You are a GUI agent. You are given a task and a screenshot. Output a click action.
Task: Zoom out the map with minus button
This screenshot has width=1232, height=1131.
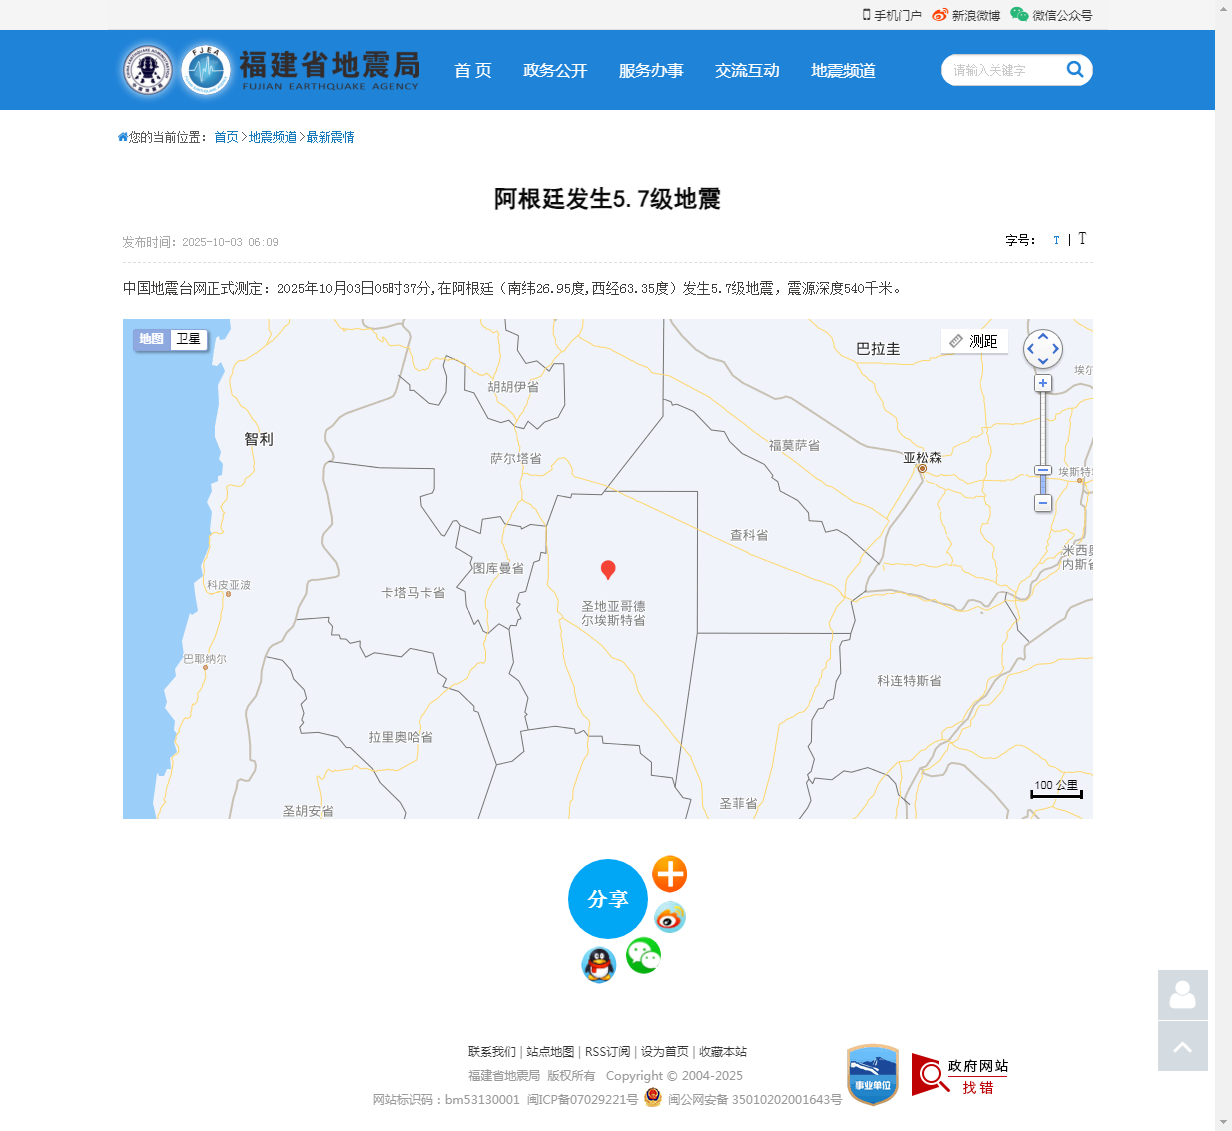pyautogui.click(x=1043, y=503)
